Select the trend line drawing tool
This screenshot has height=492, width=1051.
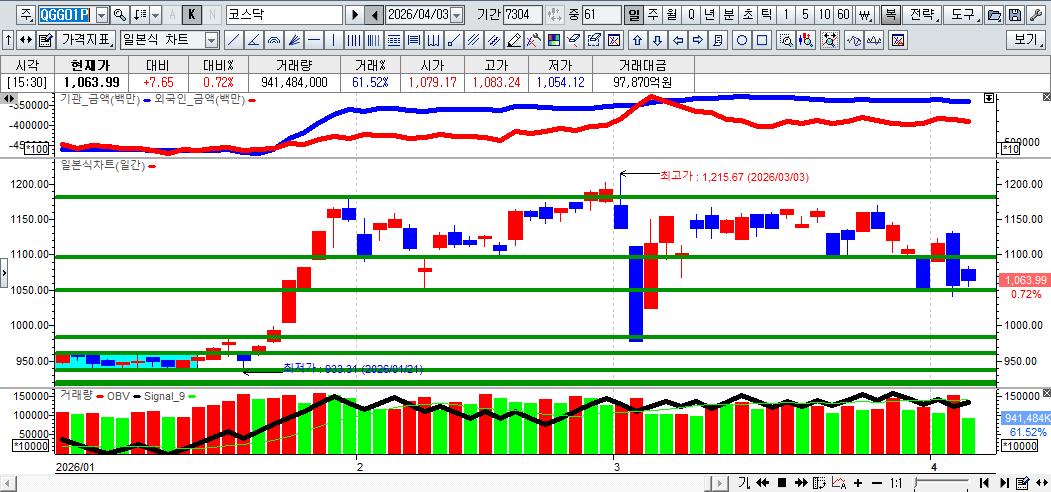click(x=233, y=41)
